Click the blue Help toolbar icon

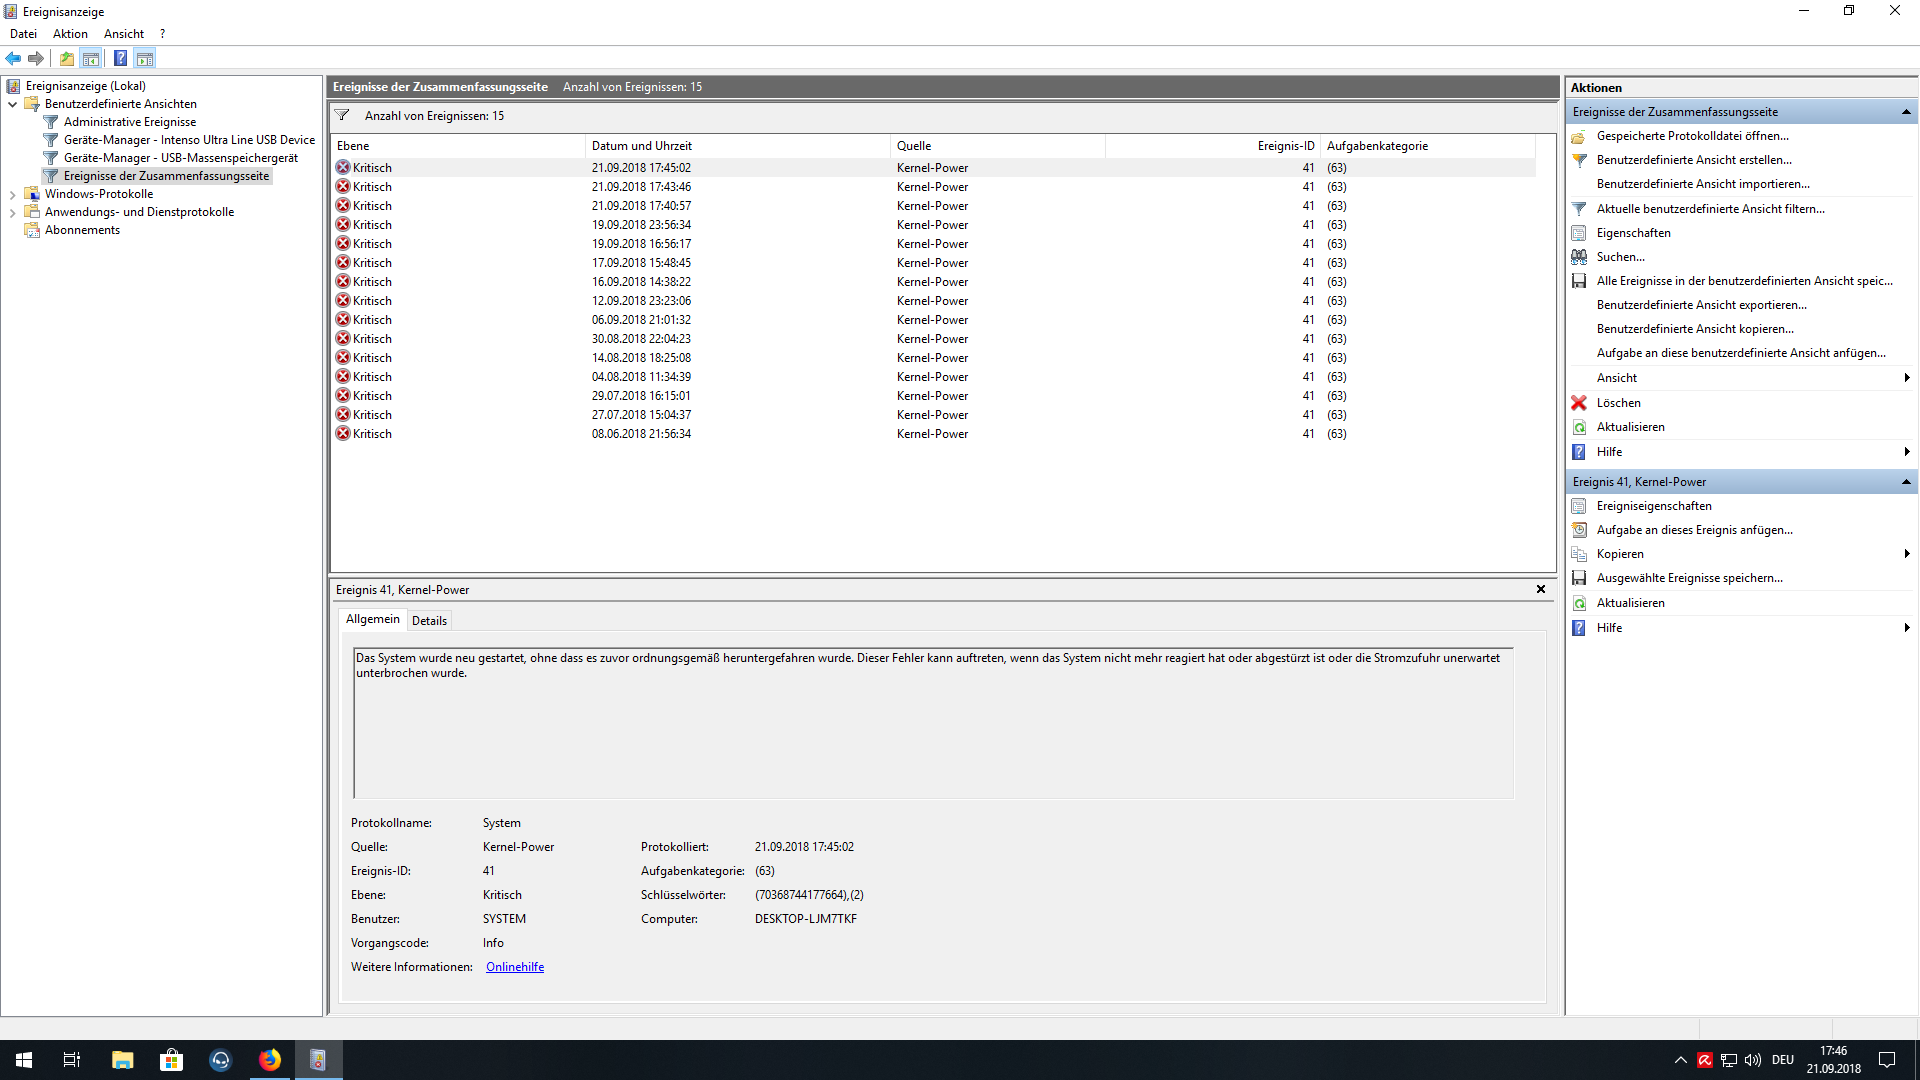[120, 58]
